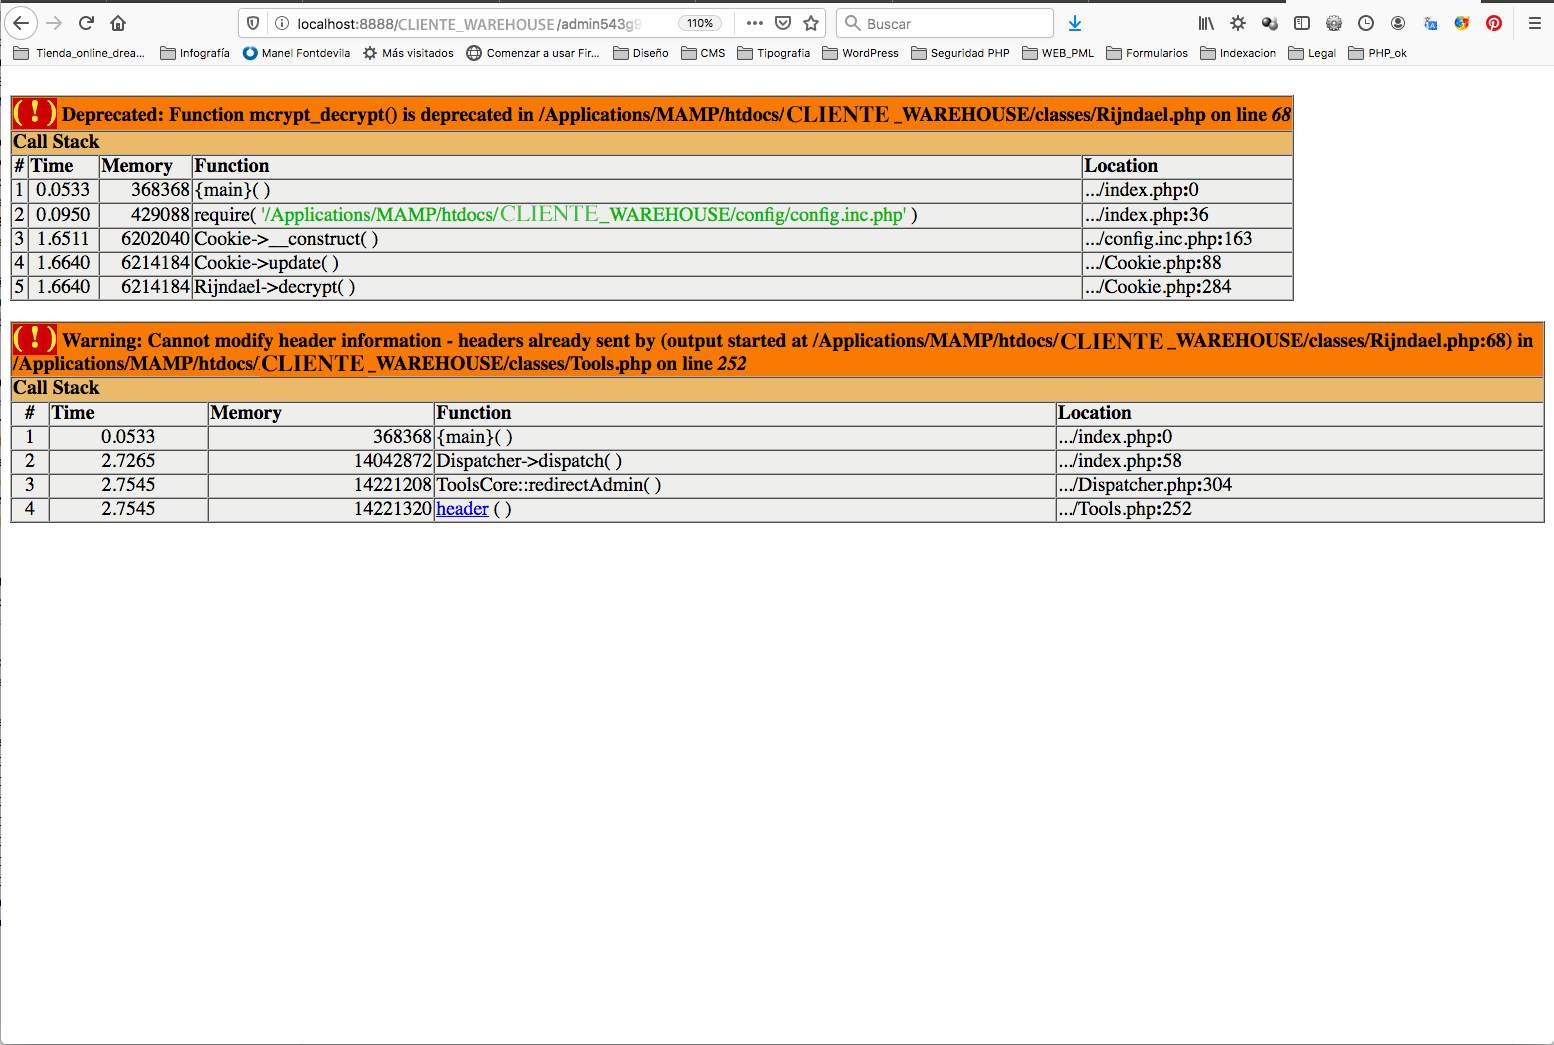Save the page to Pocket

[x=783, y=23]
